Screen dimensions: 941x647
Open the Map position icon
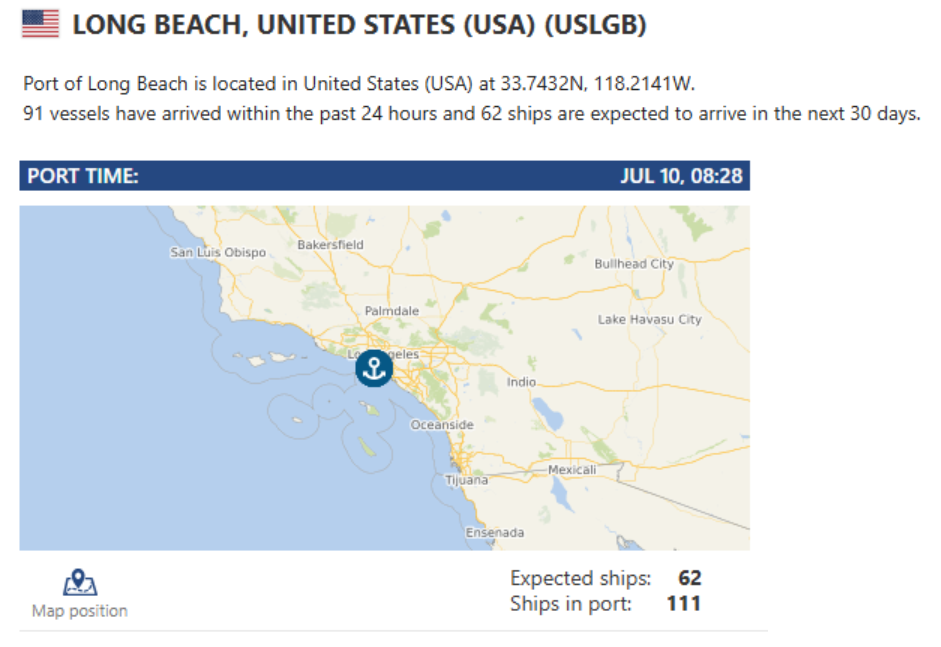coord(80,582)
